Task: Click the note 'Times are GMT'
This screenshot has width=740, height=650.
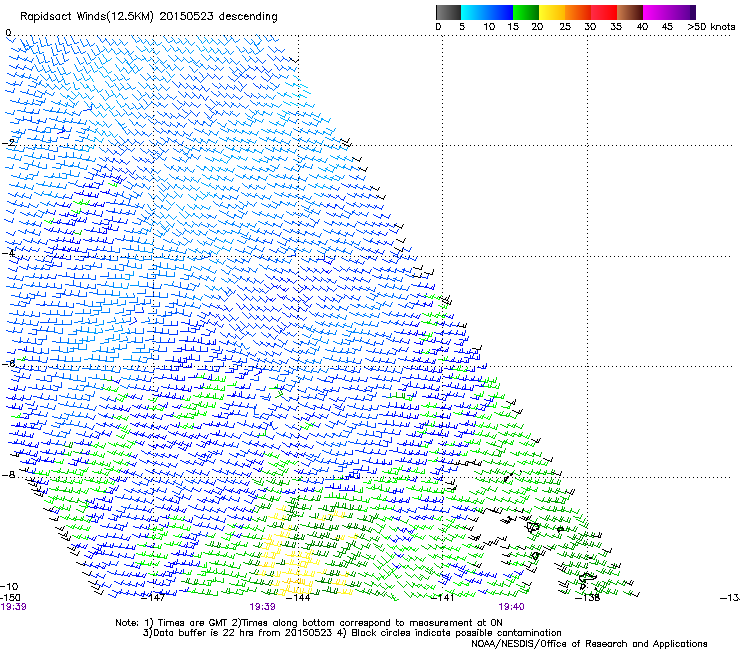Action: [195, 623]
